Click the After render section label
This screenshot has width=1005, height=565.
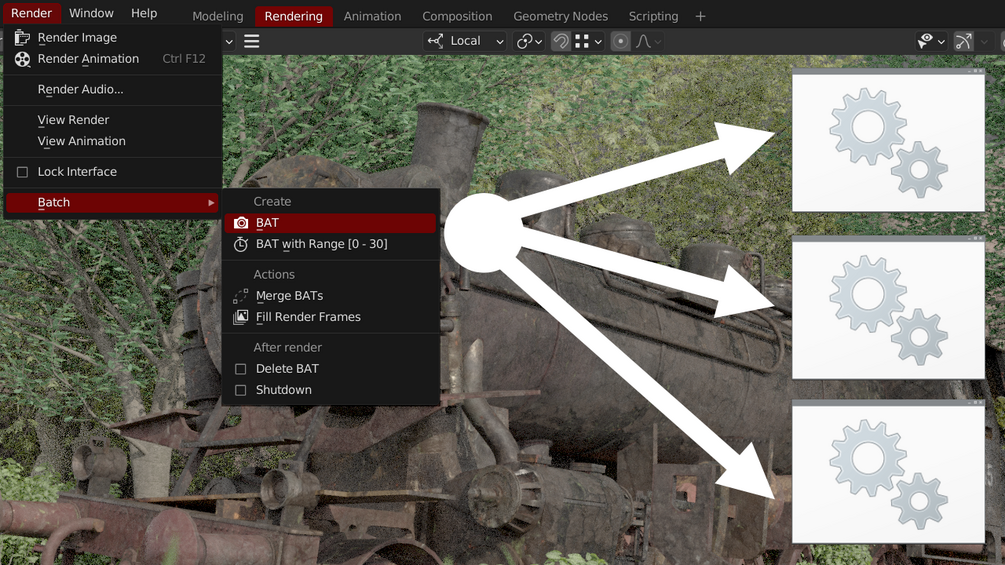pyautogui.click(x=287, y=347)
